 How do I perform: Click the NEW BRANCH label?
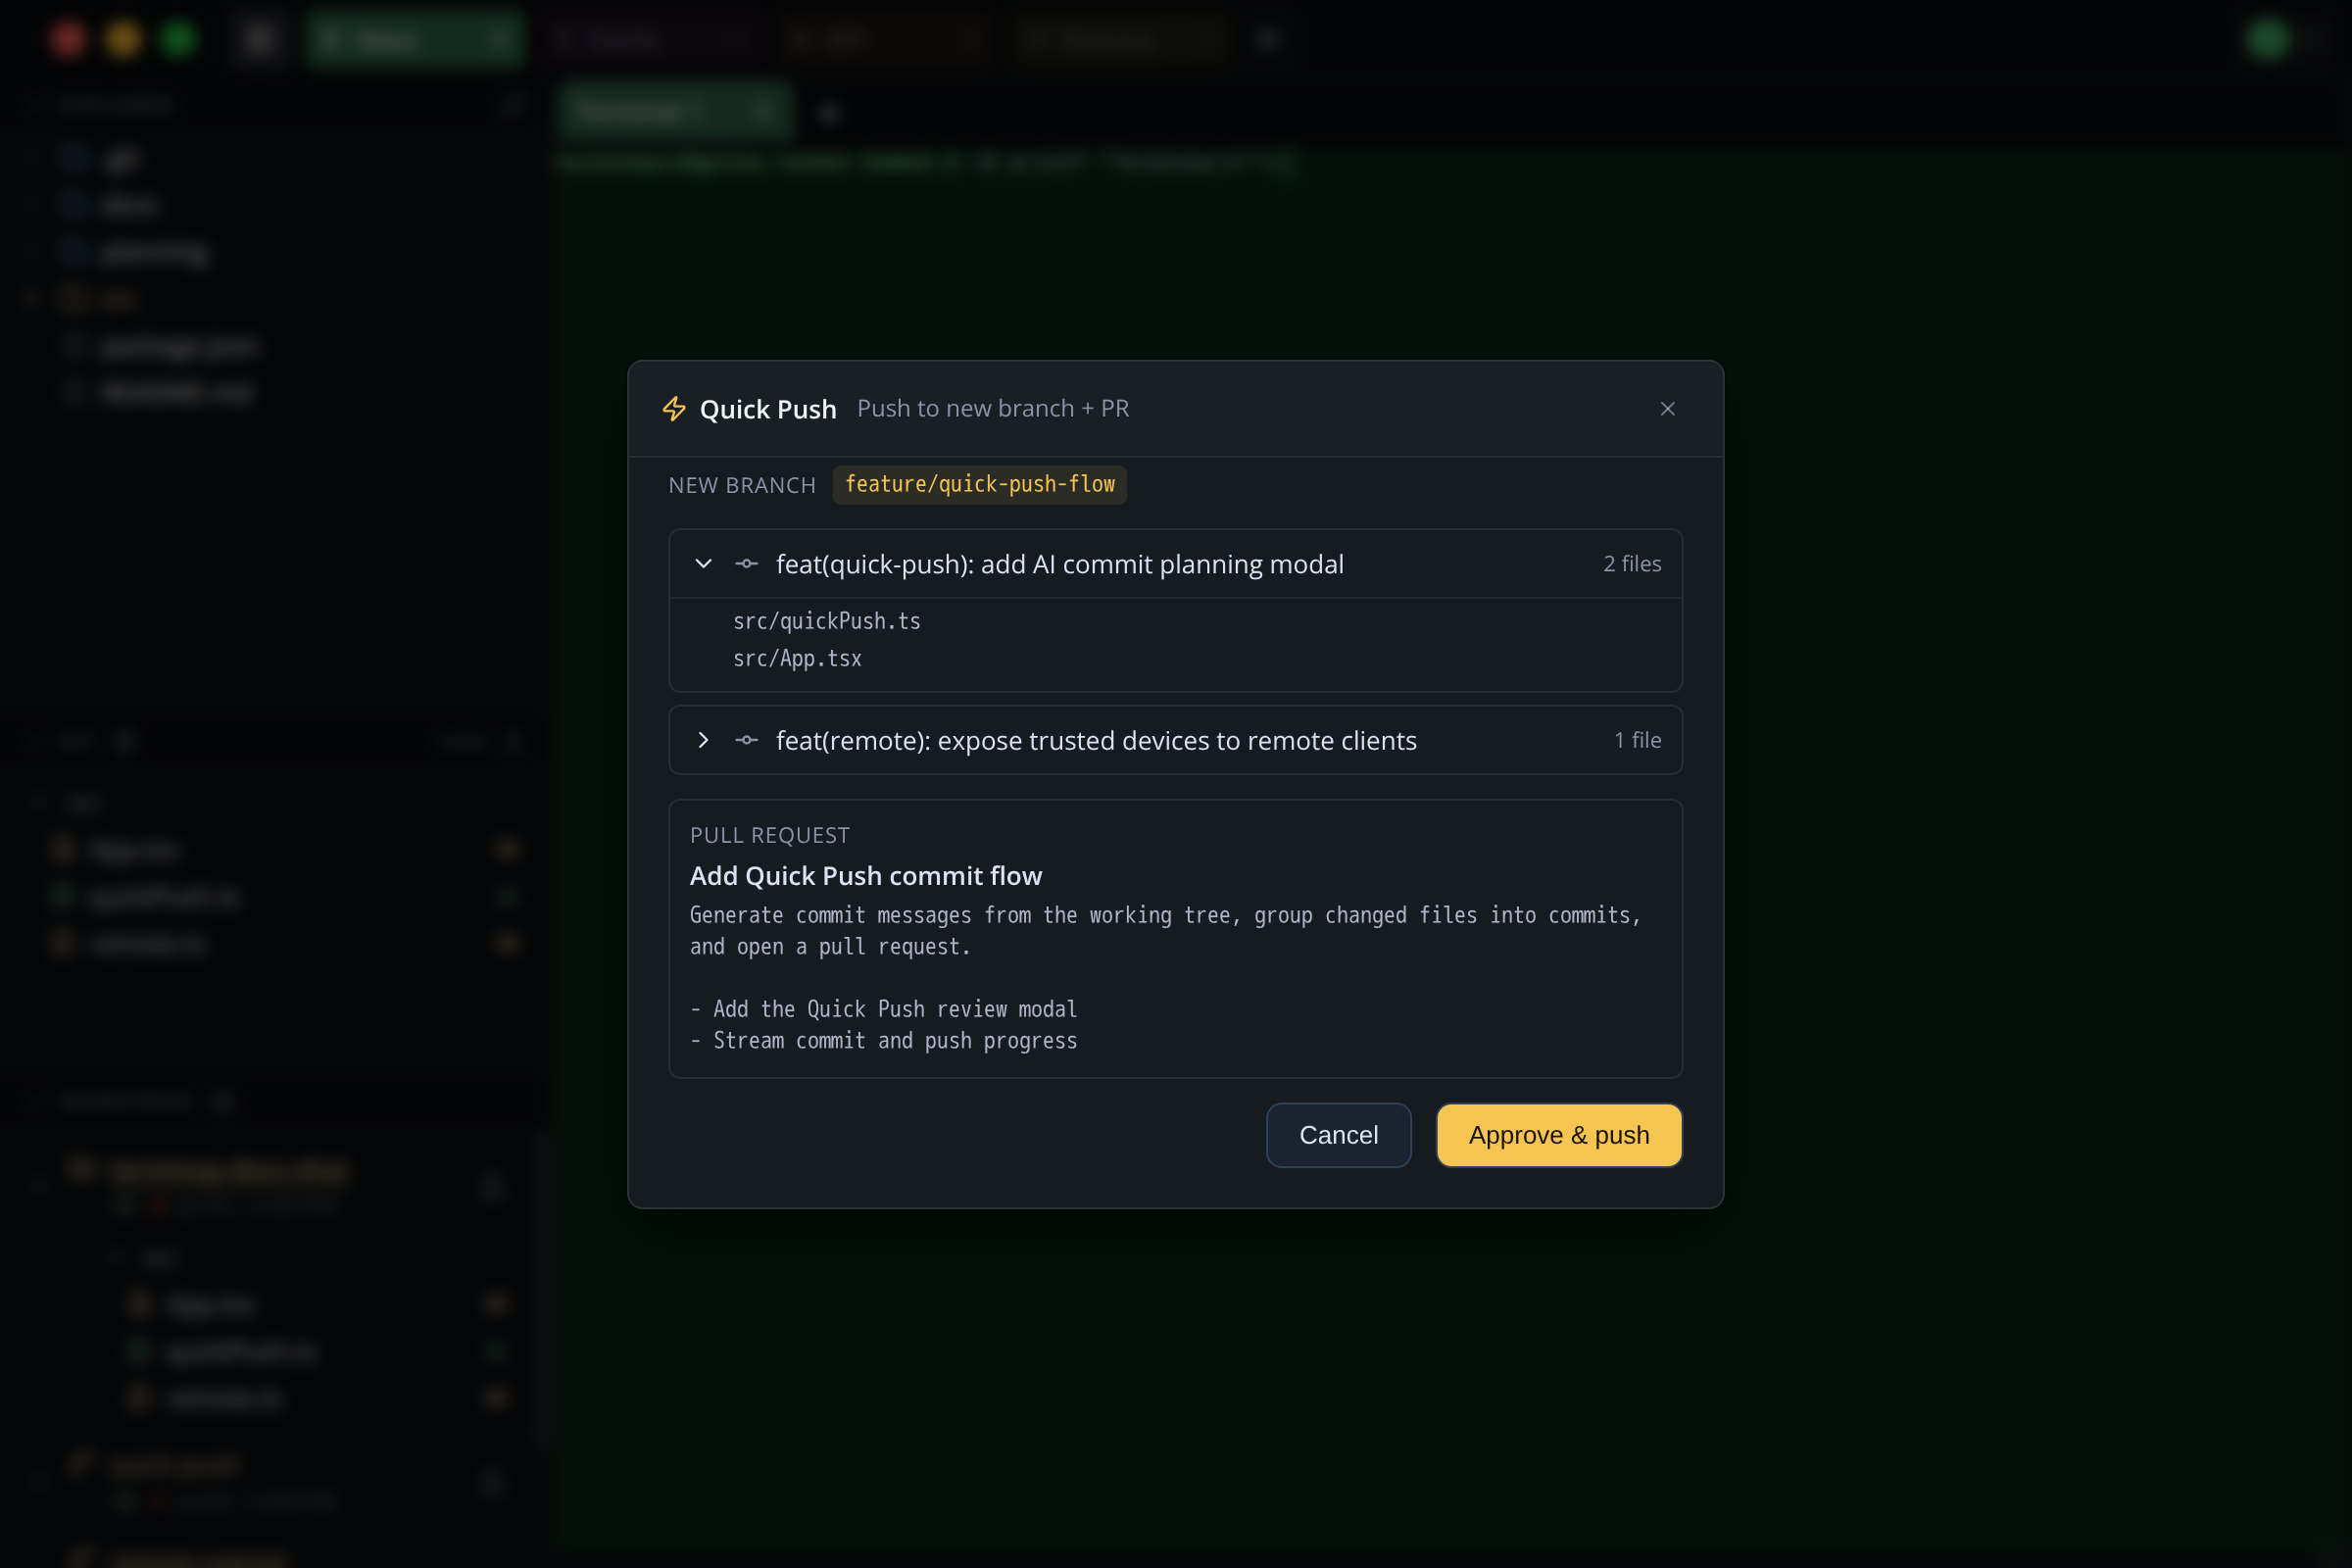pos(742,485)
